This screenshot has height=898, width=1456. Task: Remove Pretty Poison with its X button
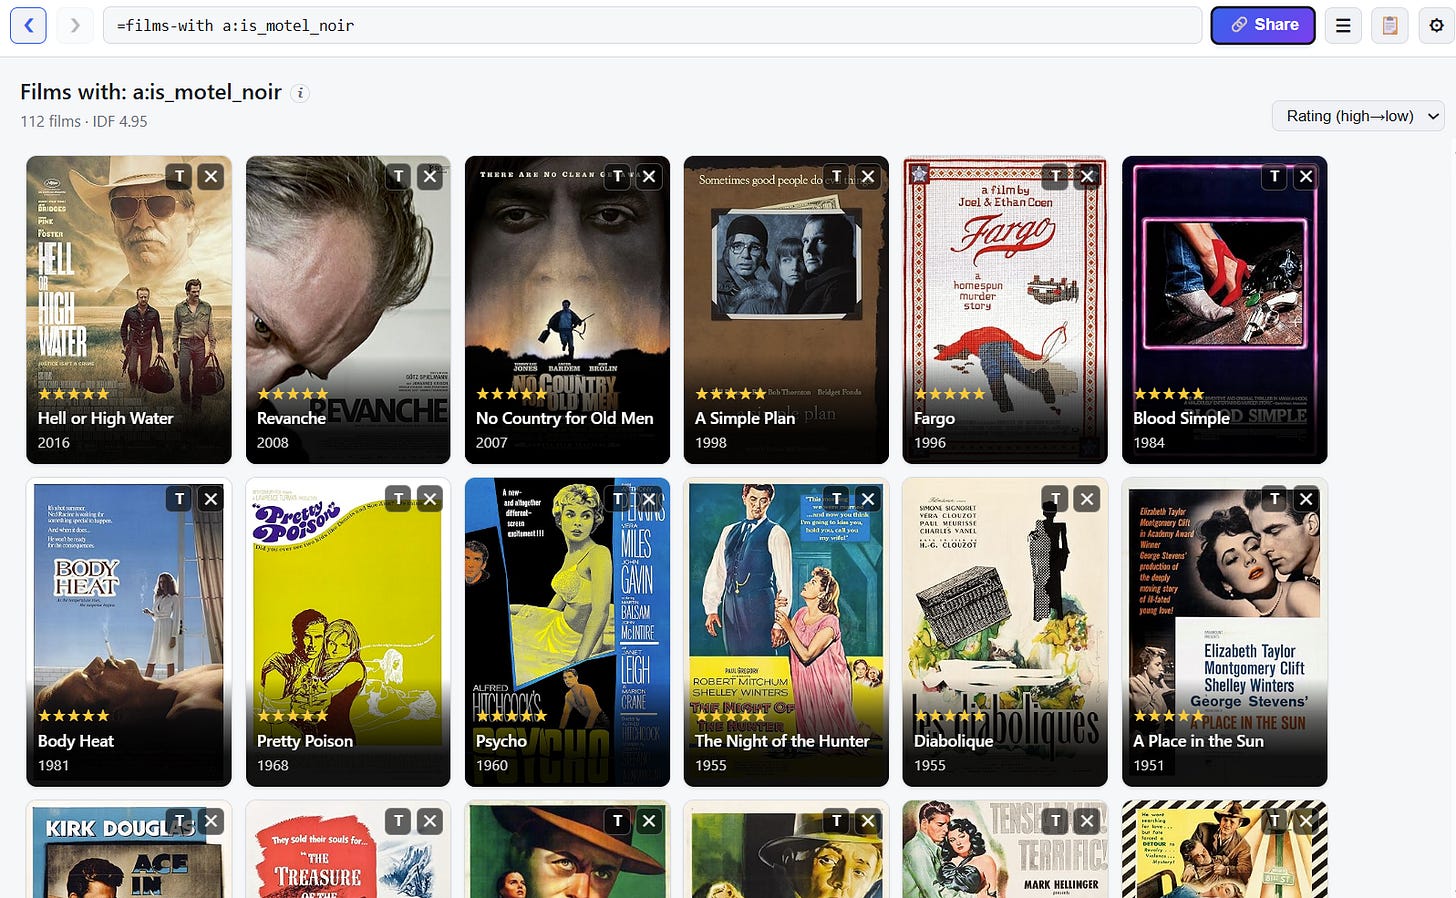click(430, 498)
